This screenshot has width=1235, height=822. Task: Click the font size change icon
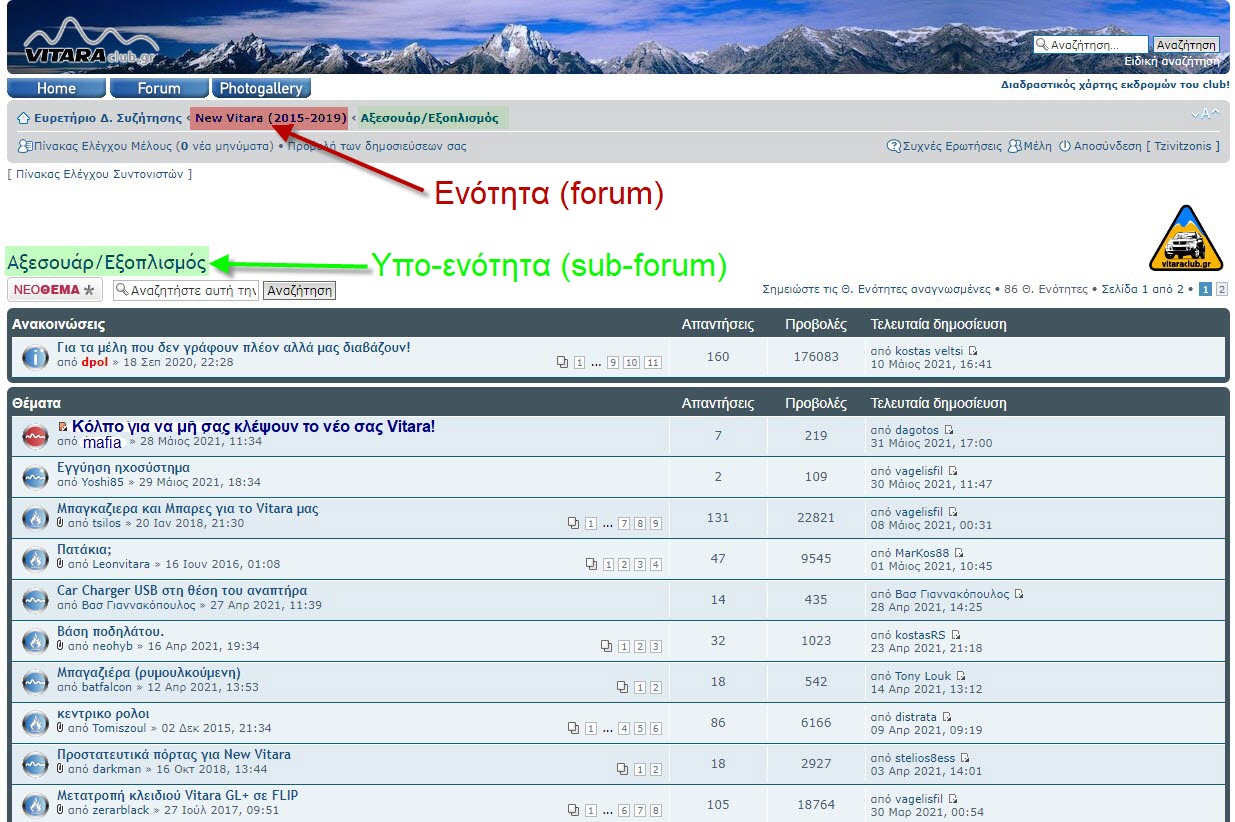pyautogui.click(x=1206, y=115)
